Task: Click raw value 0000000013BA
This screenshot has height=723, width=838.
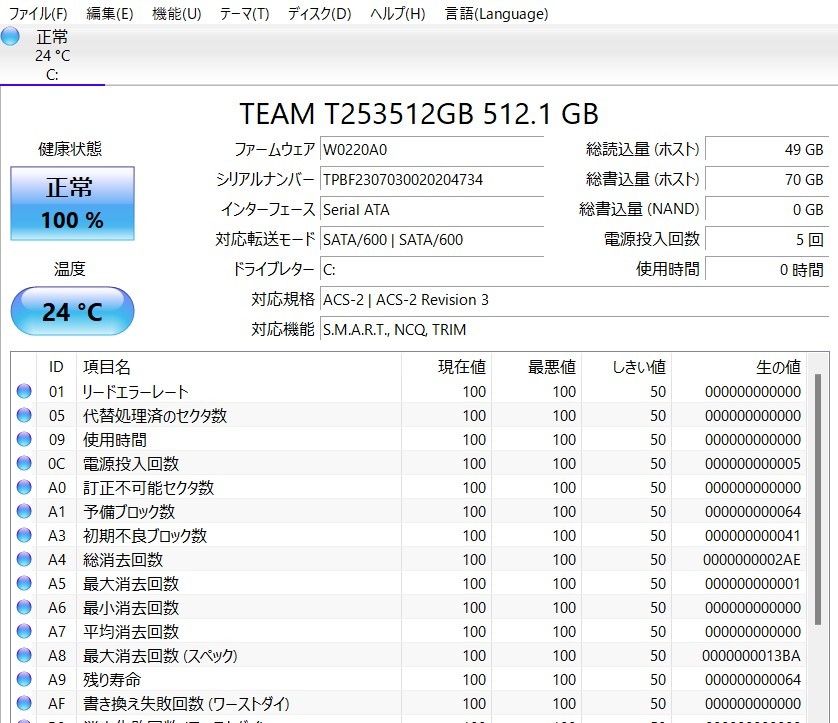Action: [x=751, y=656]
